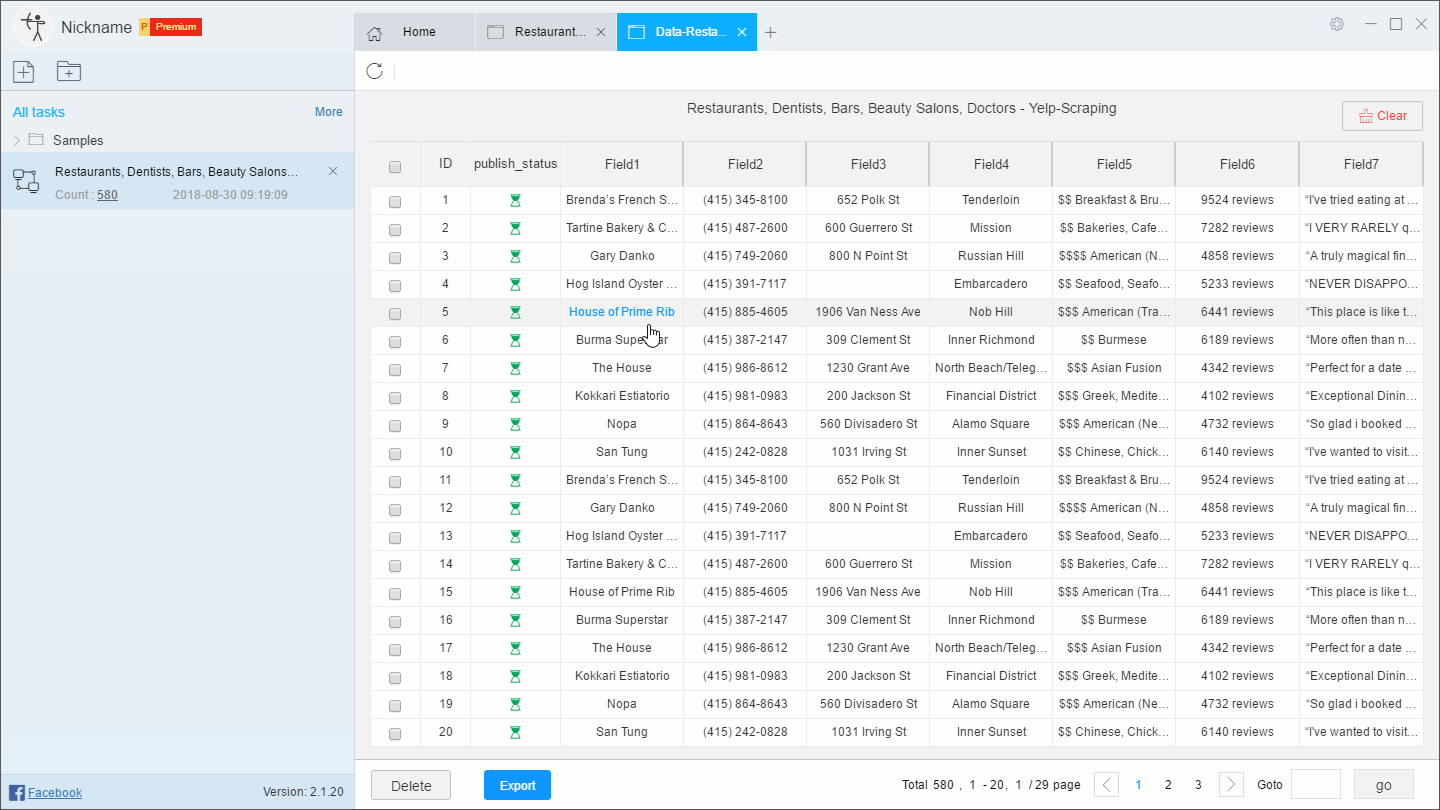Click the underlined 580 count link

point(108,194)
